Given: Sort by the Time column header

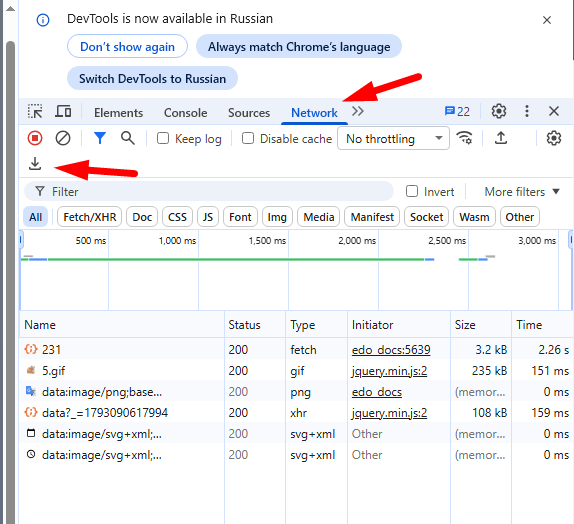Looking at the screenshot, I should click(x=543, y=324).
